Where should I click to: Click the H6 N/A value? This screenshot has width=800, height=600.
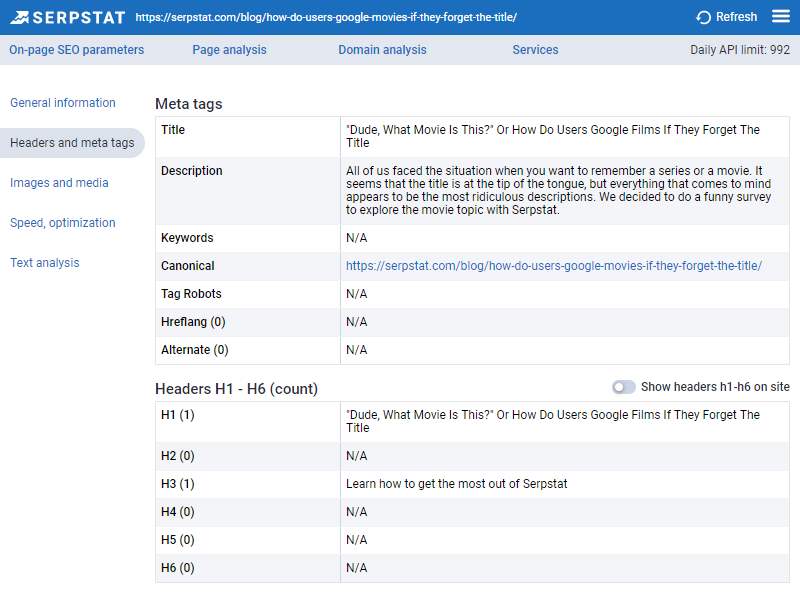[357, 568]
